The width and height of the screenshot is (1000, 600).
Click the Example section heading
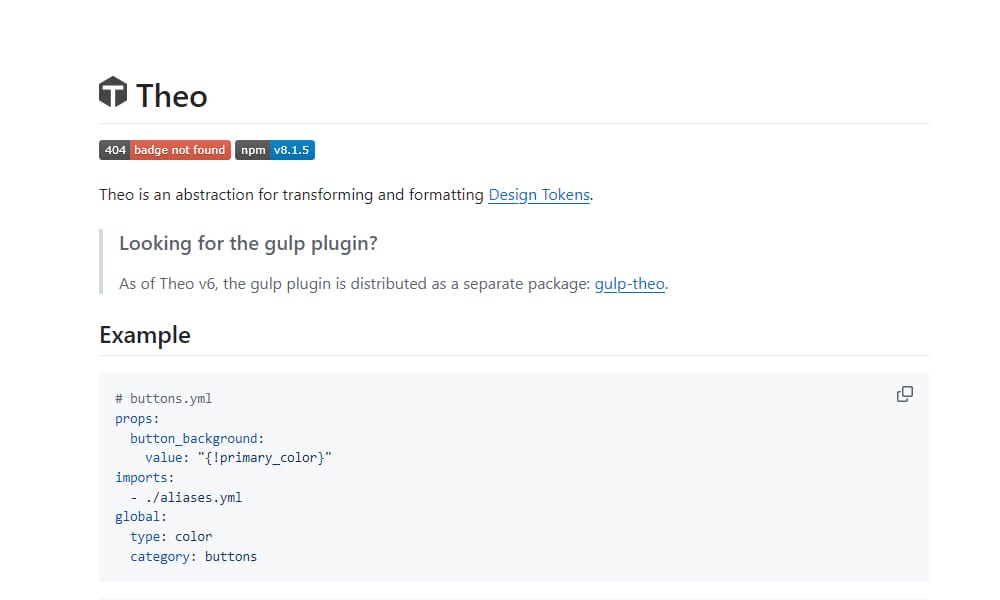(x=145, y=335)
